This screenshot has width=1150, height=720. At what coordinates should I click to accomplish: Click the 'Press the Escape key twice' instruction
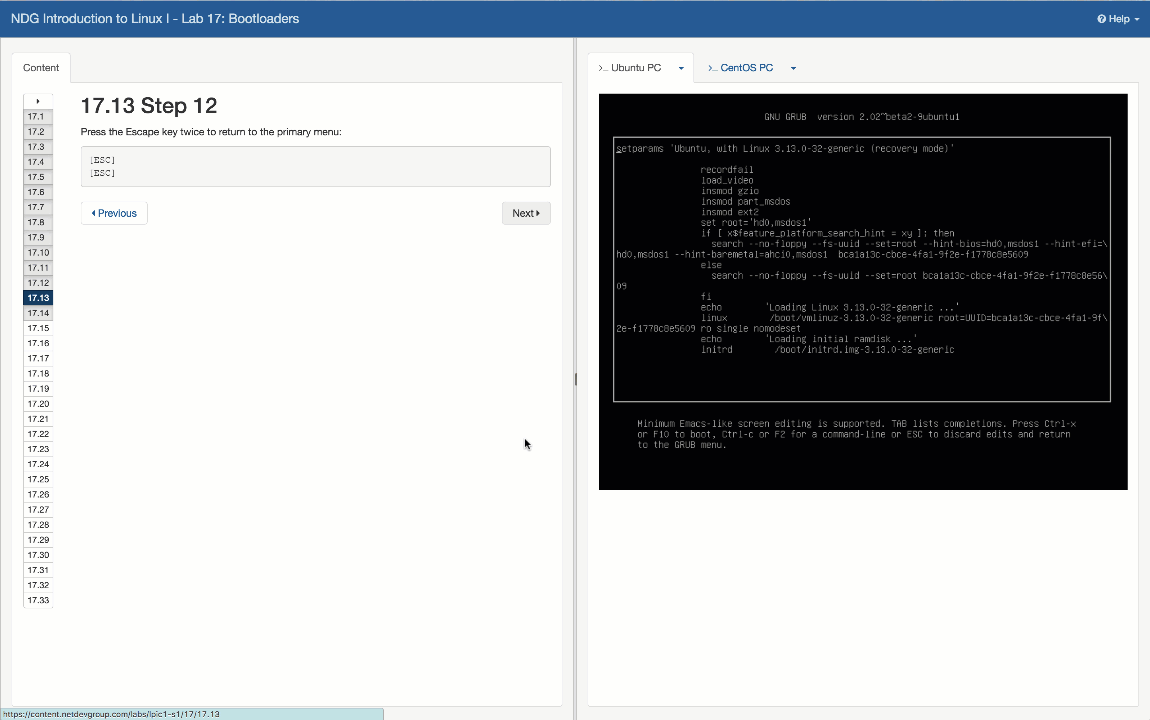[x=211, y=132]
